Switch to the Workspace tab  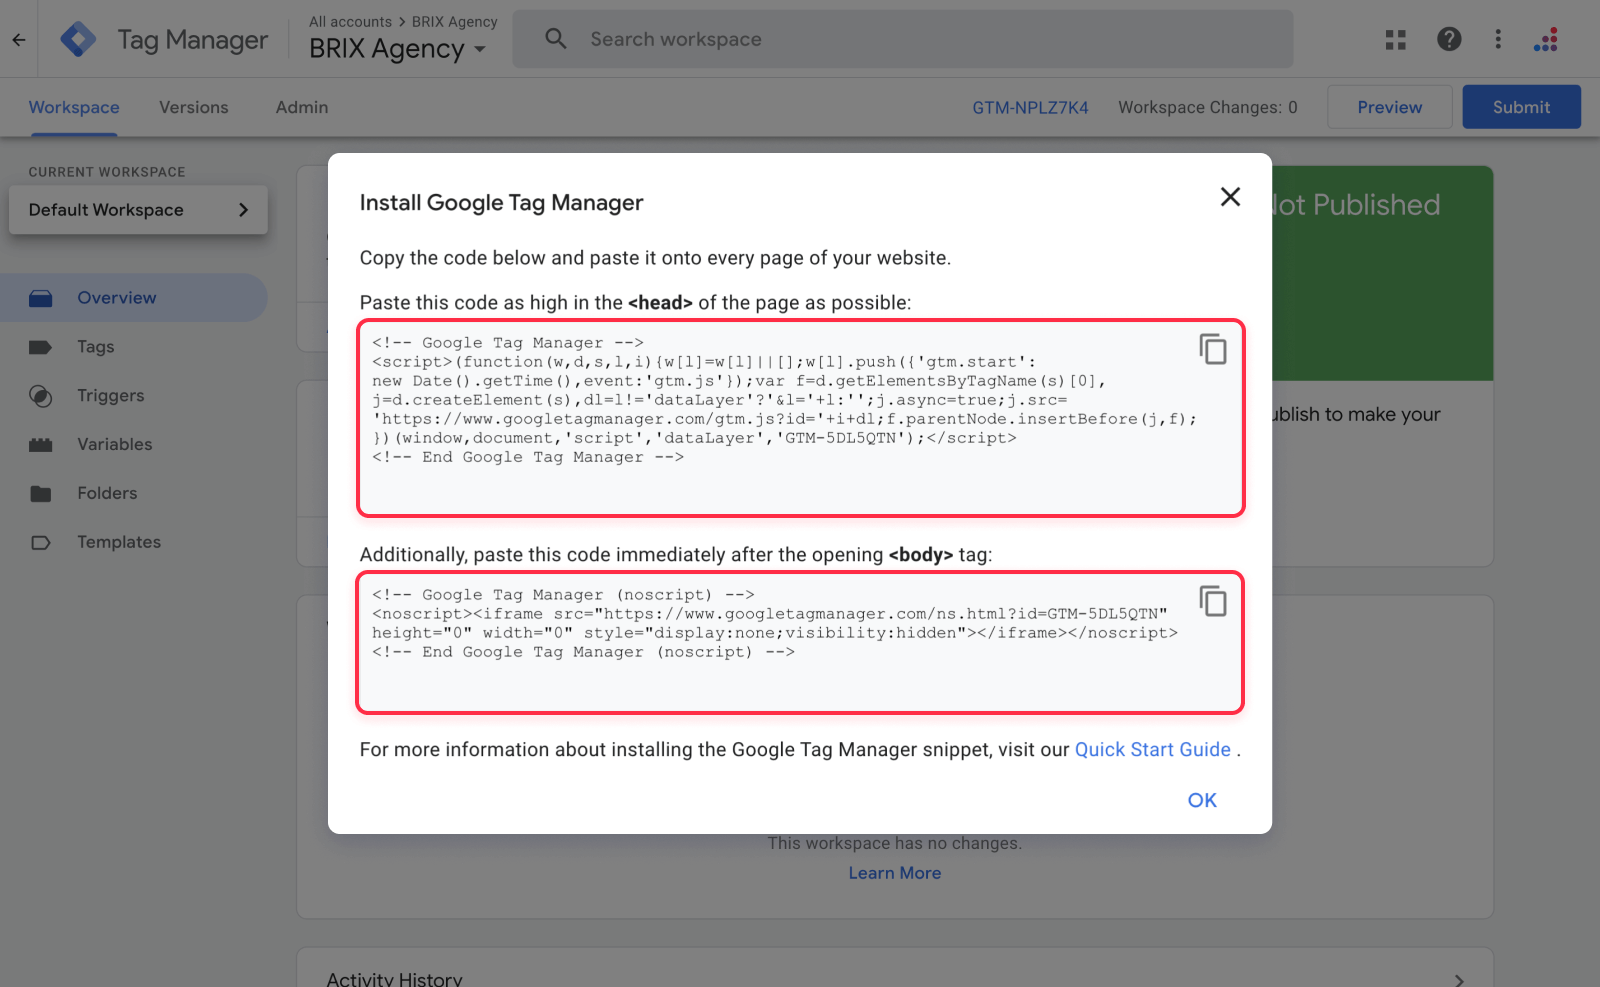tap(74, 107)
